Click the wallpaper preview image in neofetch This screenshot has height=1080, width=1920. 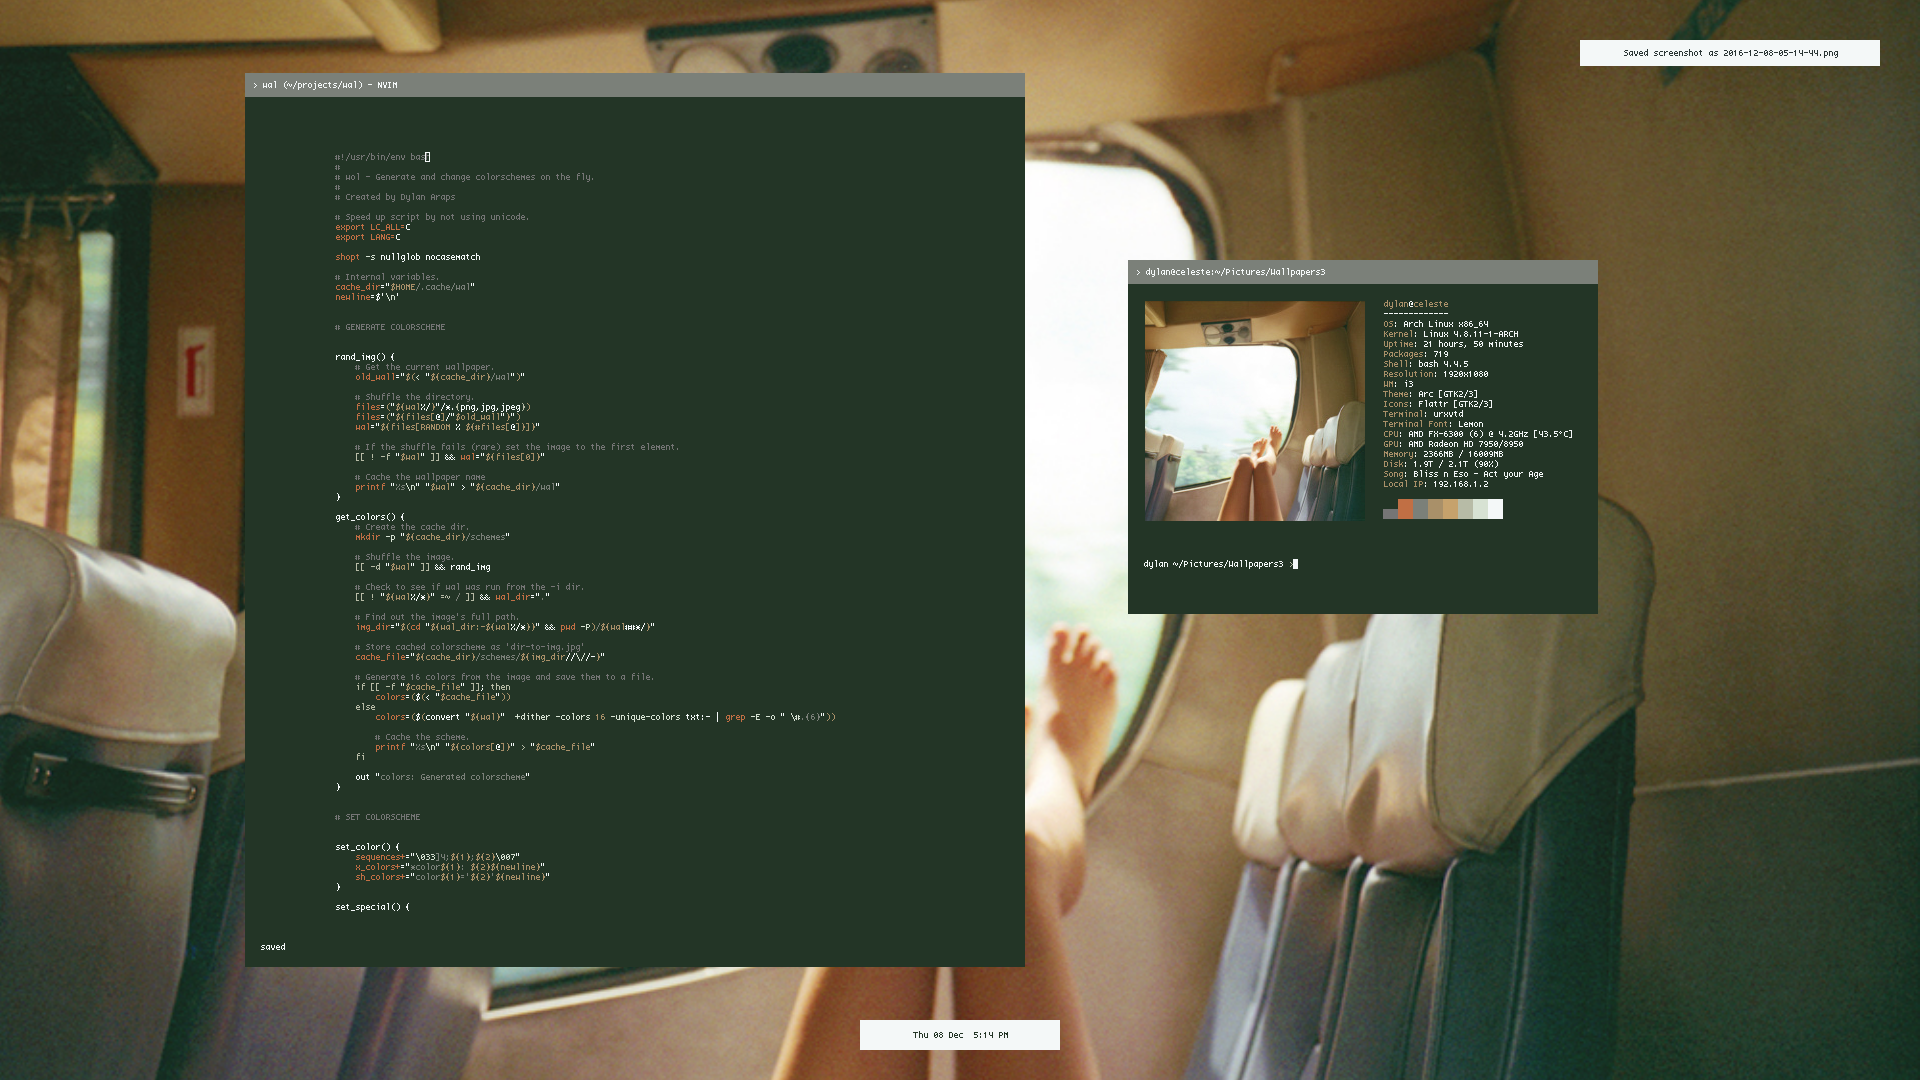(x=1254, y=411)
